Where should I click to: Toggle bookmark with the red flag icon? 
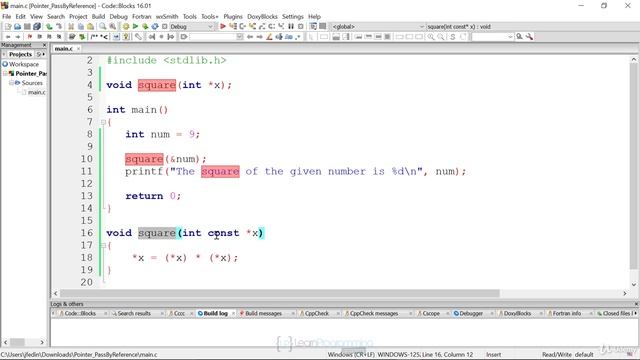point(29,37)
